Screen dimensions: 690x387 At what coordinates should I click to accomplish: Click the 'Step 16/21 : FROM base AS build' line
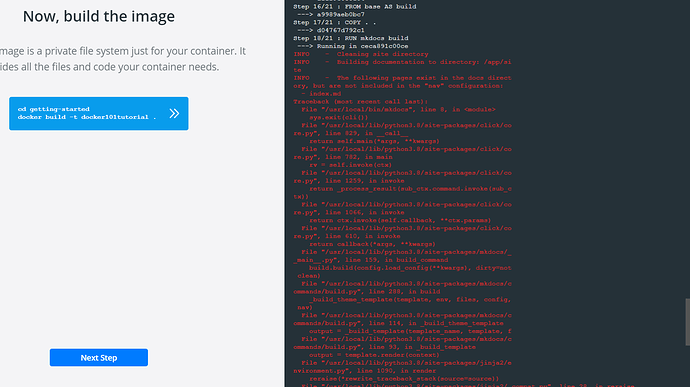pos(355,7)
